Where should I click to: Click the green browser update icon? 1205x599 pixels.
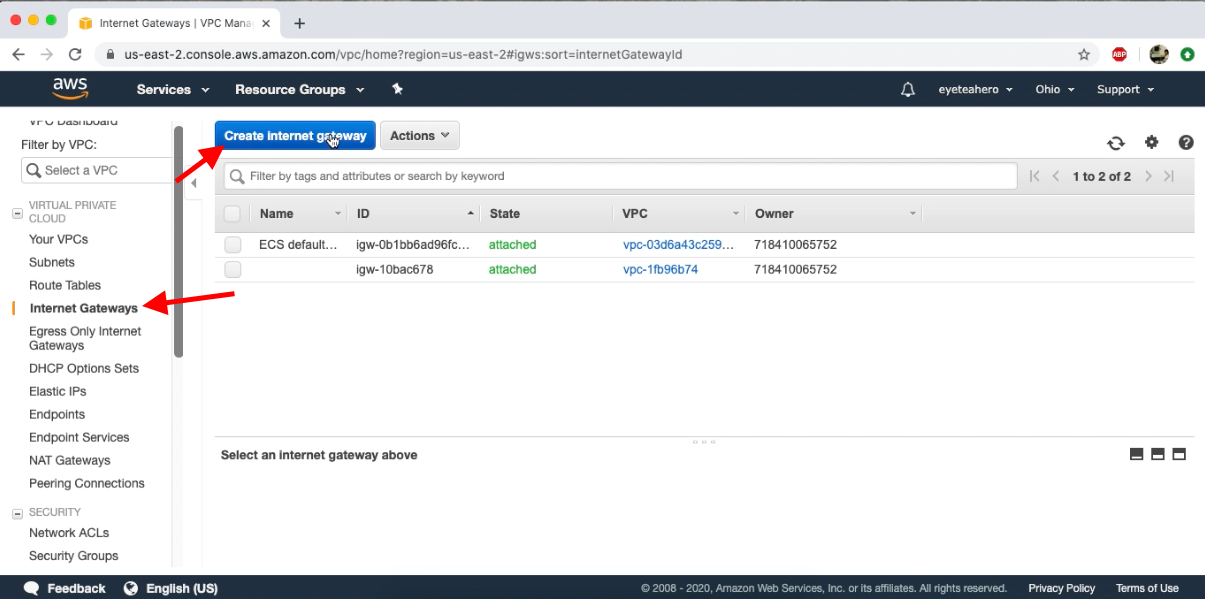coord(1187,54)
